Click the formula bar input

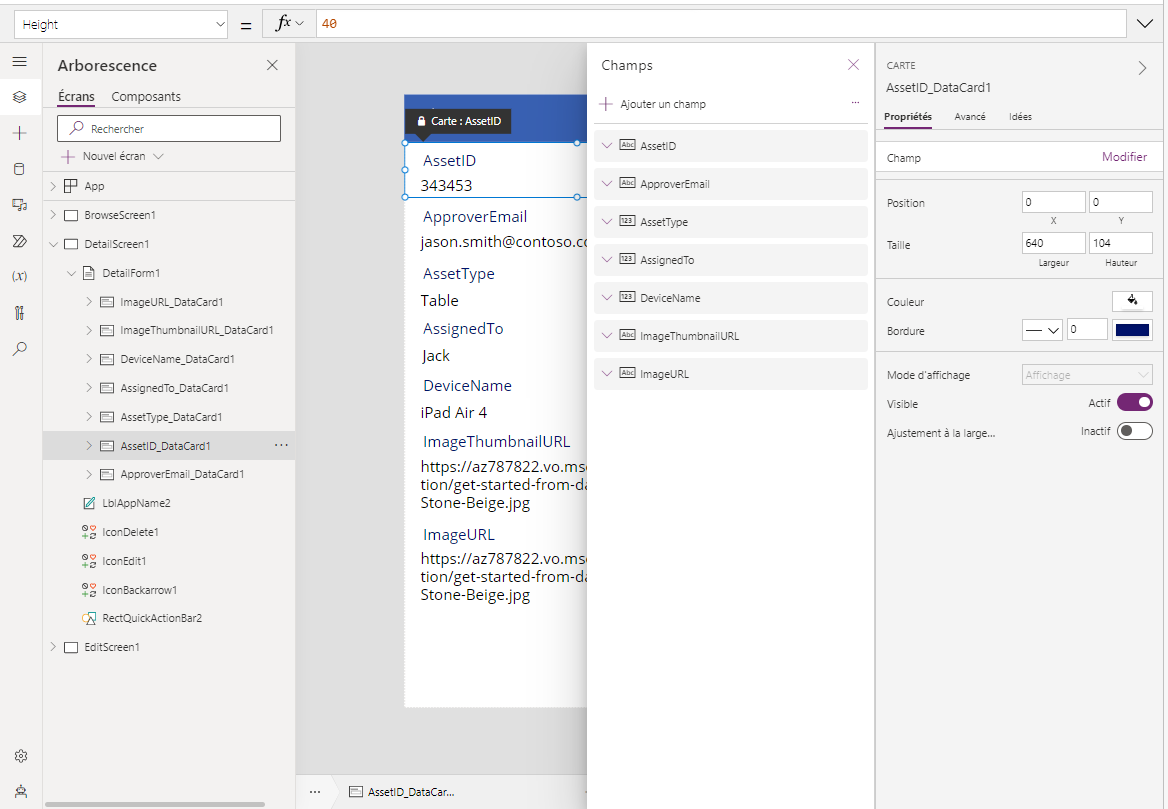pyautogui.click(x=721, y=24)
